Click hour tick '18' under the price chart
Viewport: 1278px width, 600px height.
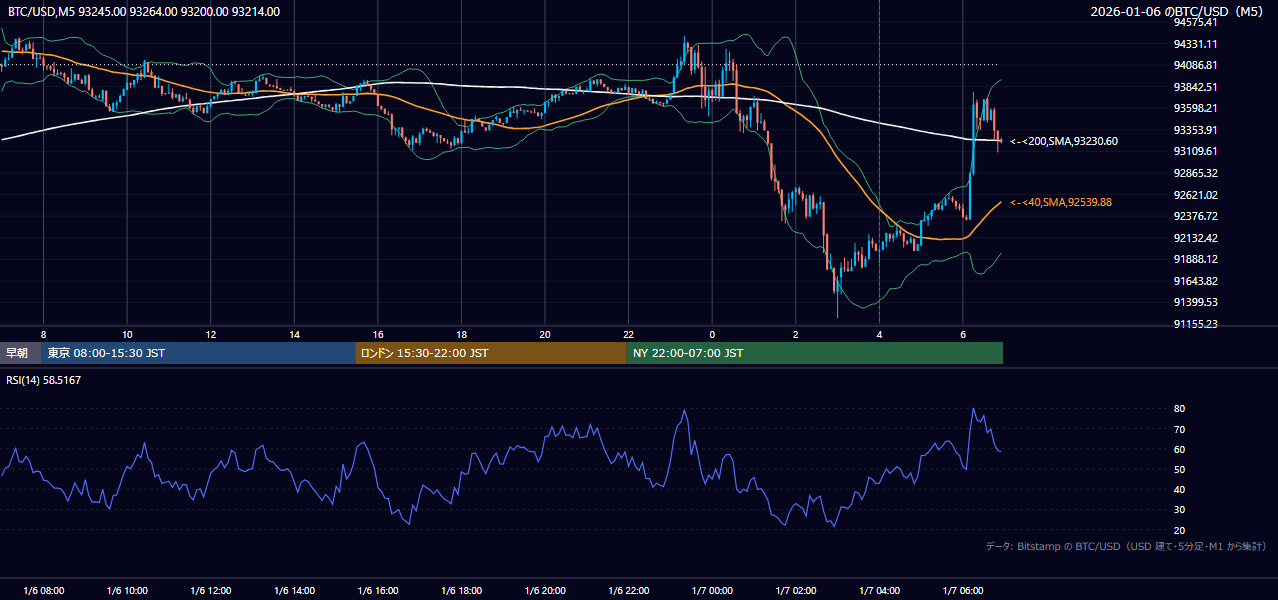(461, 334)
